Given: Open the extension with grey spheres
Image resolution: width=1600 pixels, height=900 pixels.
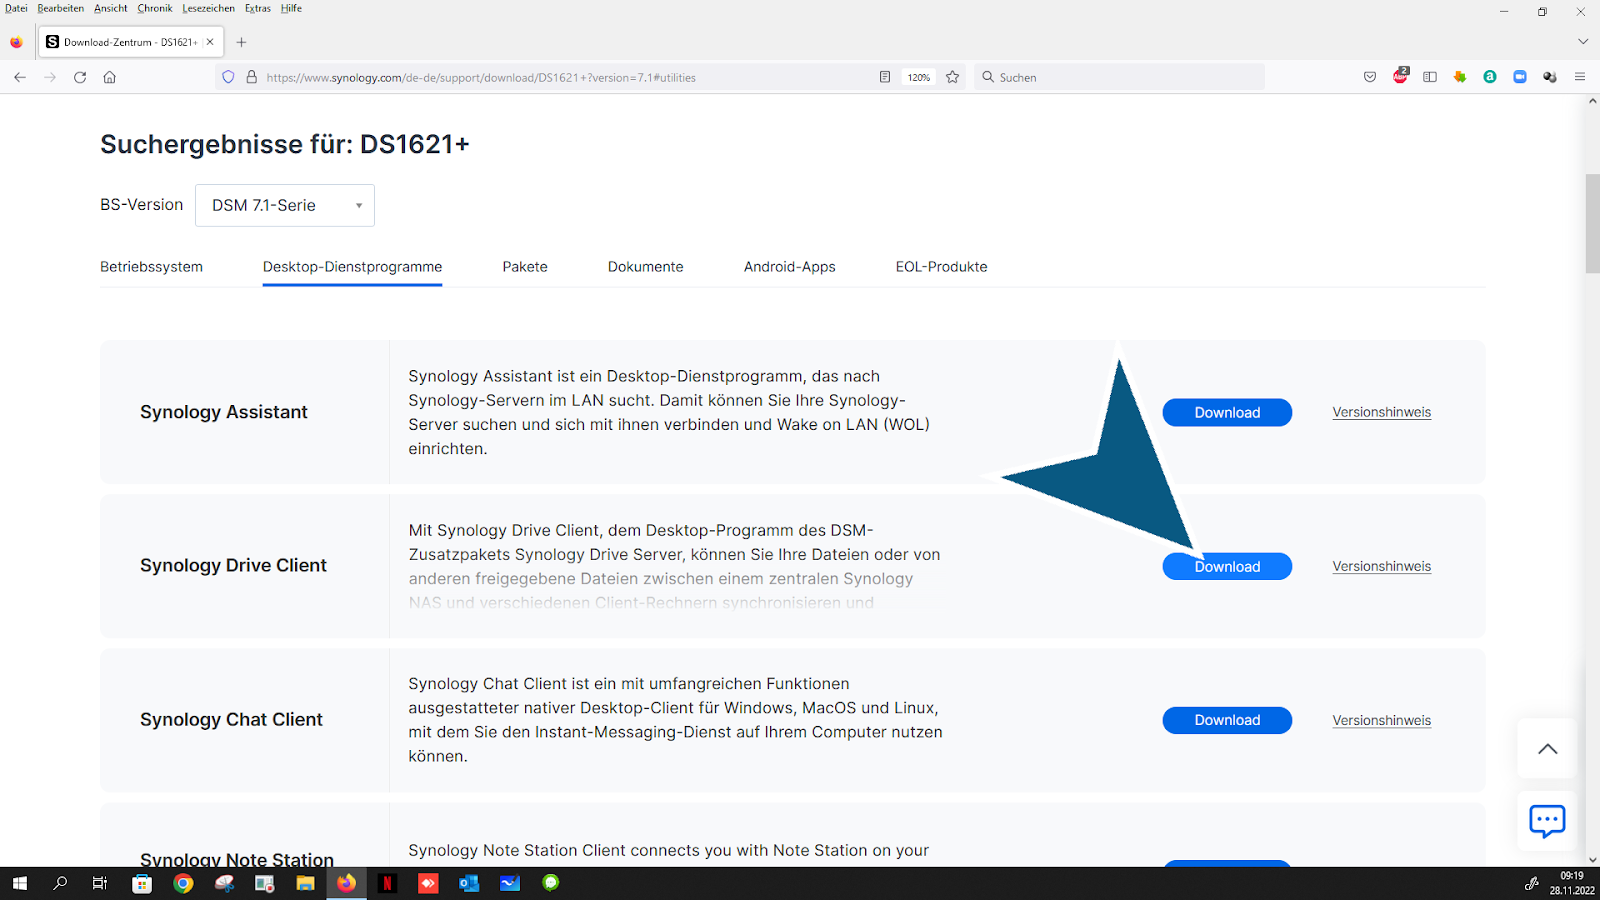Looking at the screenshot, I should [x=1550, y=77].
